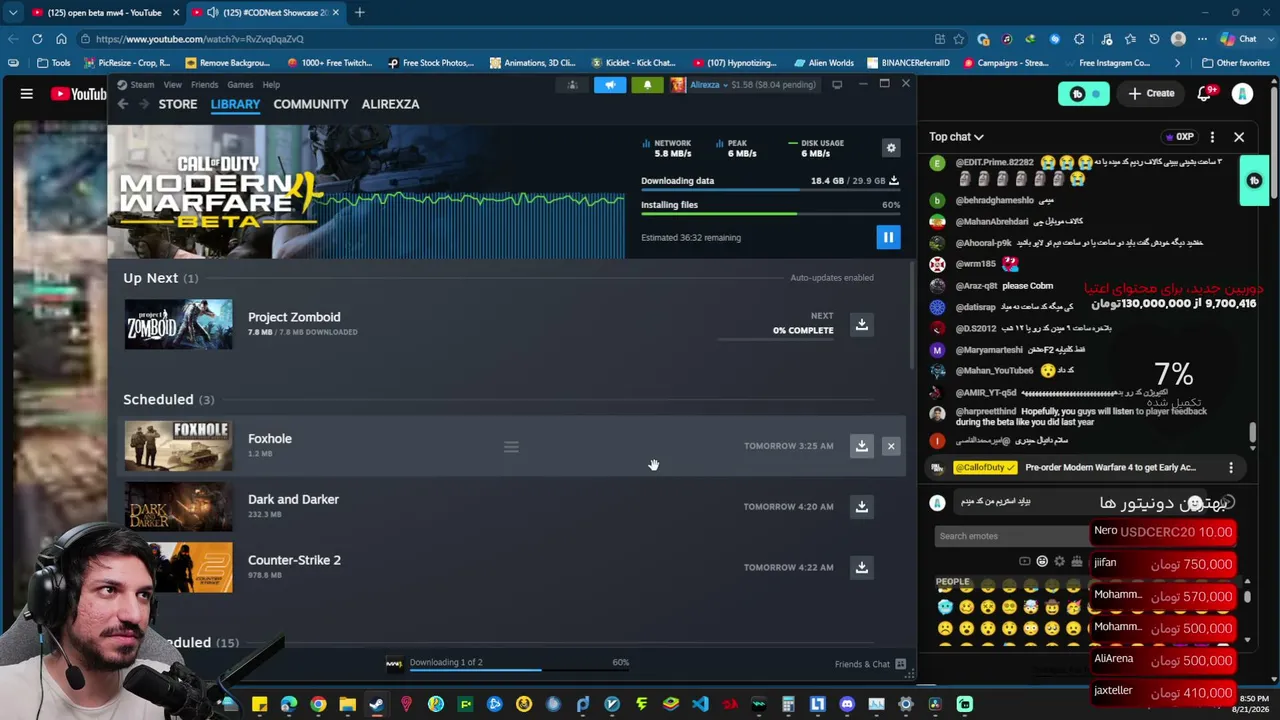Image resolution: width=1280 pixels, height=720 pixels.
Task: Open the Steam STORE tab
Action: click(x=178, y=104)
